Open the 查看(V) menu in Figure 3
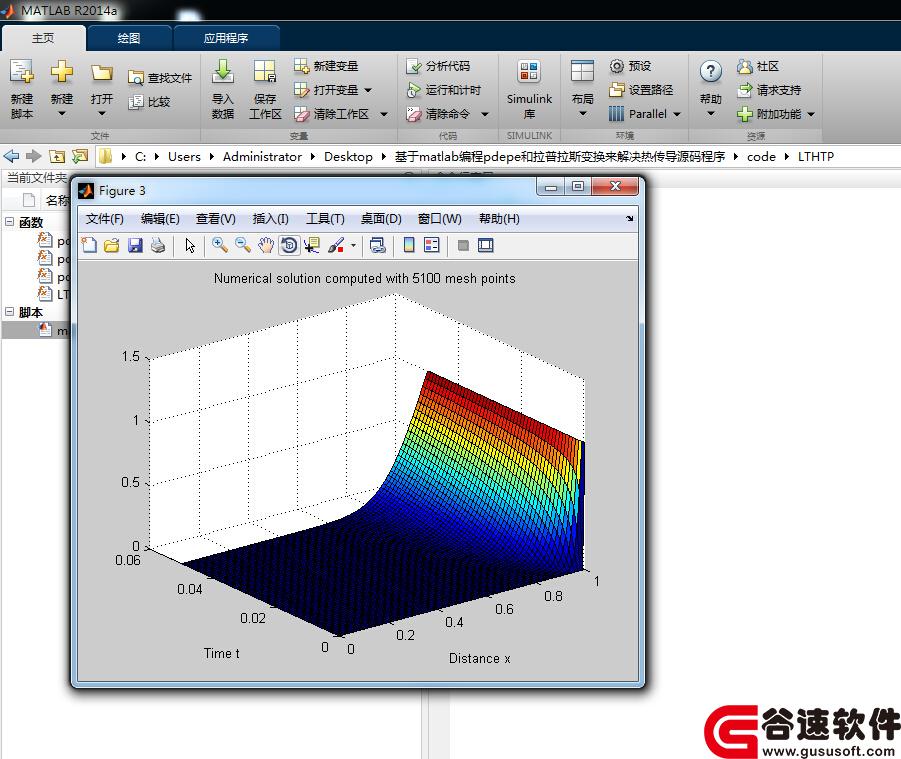Viewport: 901px width, 759px height. tap(215, 219)
